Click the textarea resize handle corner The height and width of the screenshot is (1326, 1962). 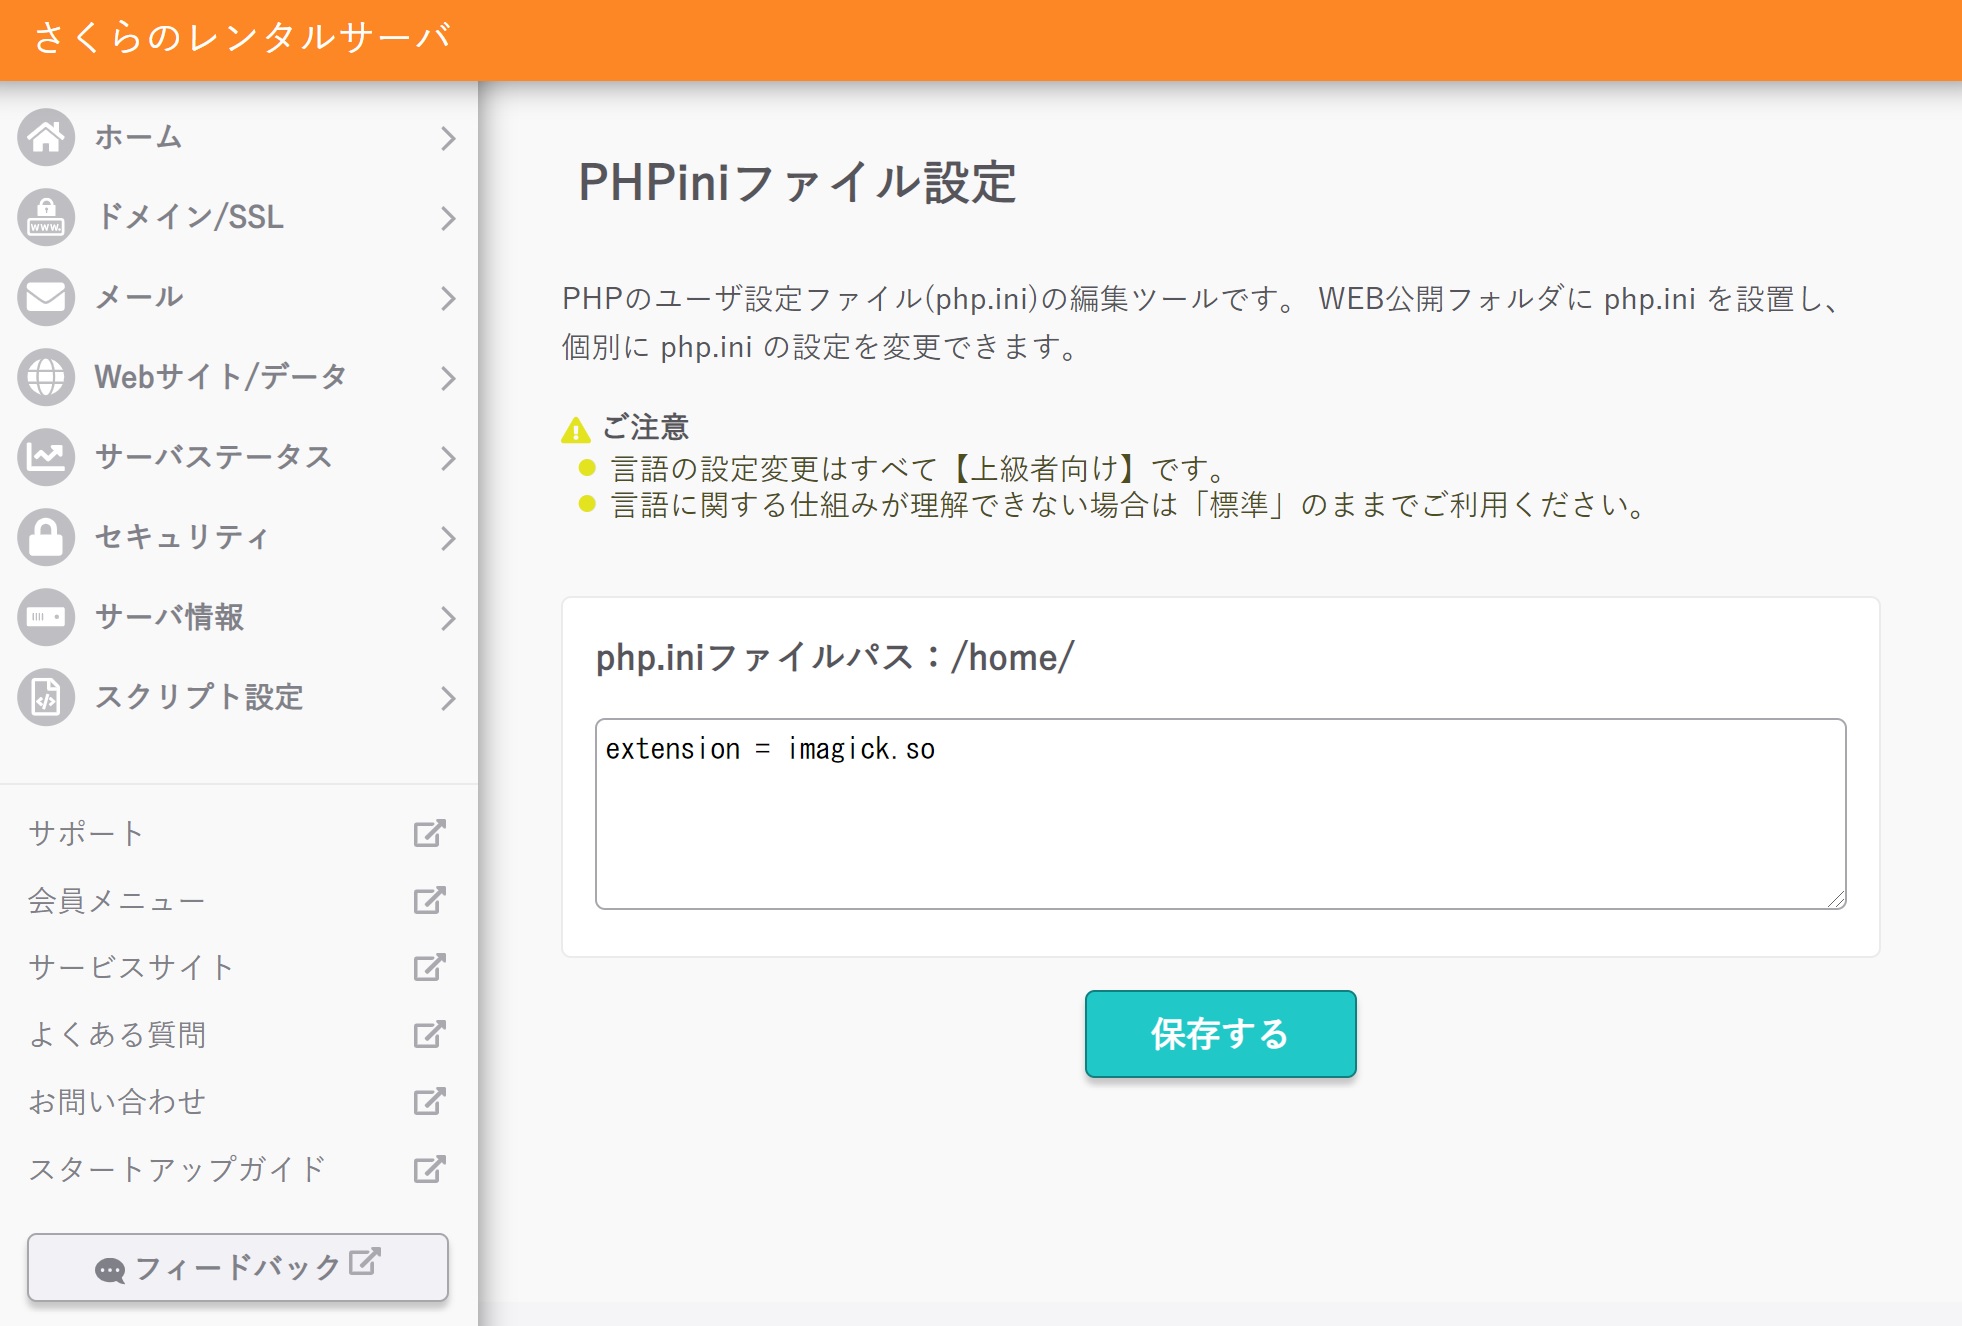1836,899
